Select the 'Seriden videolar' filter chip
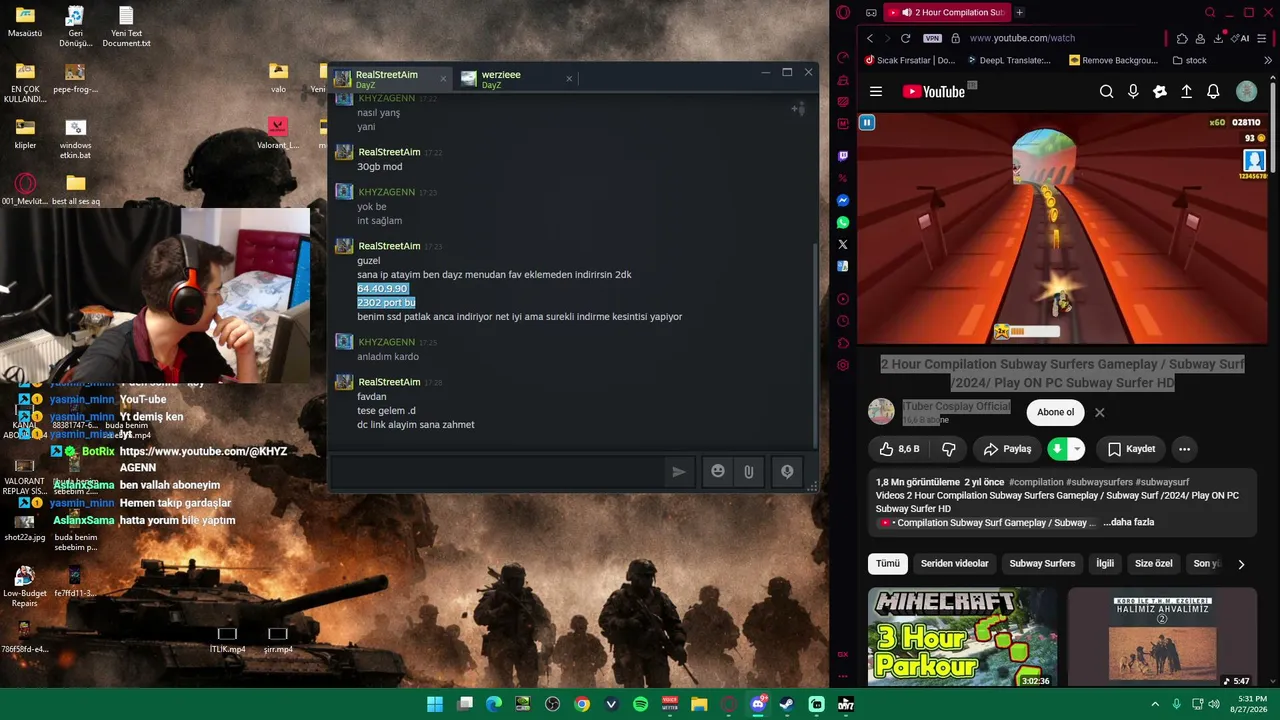This screenshot has width=1280, height=720. (954, 564)
